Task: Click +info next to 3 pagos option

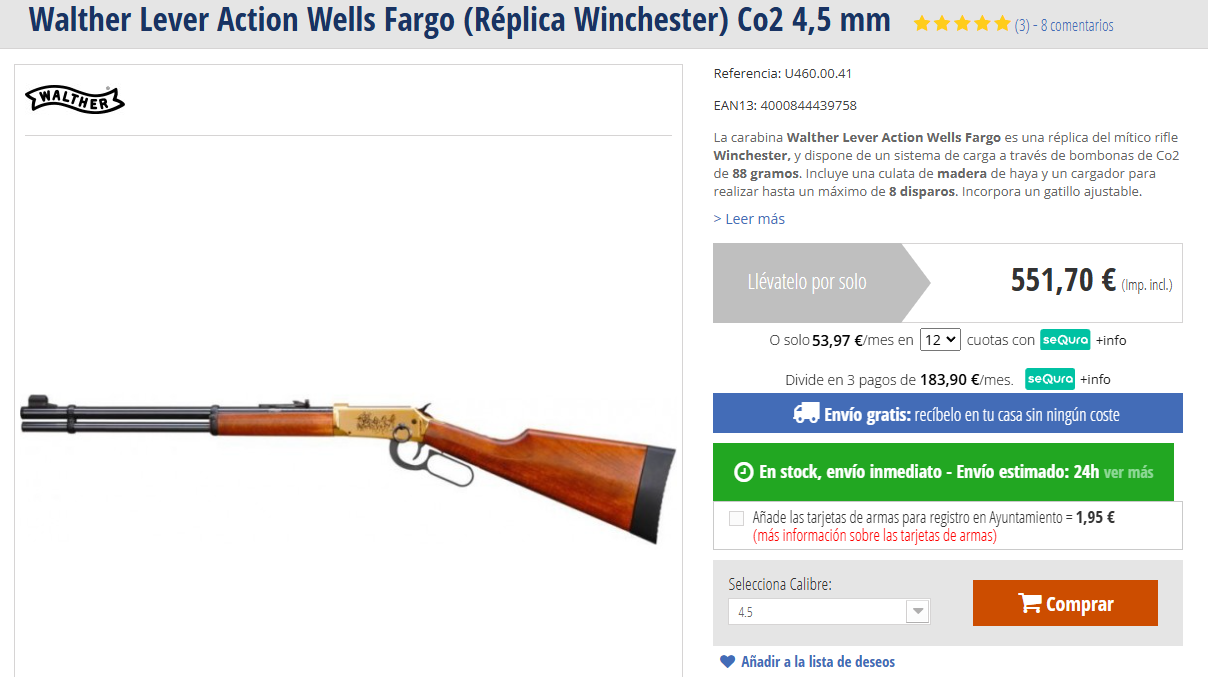Action: pos(1095,379)
